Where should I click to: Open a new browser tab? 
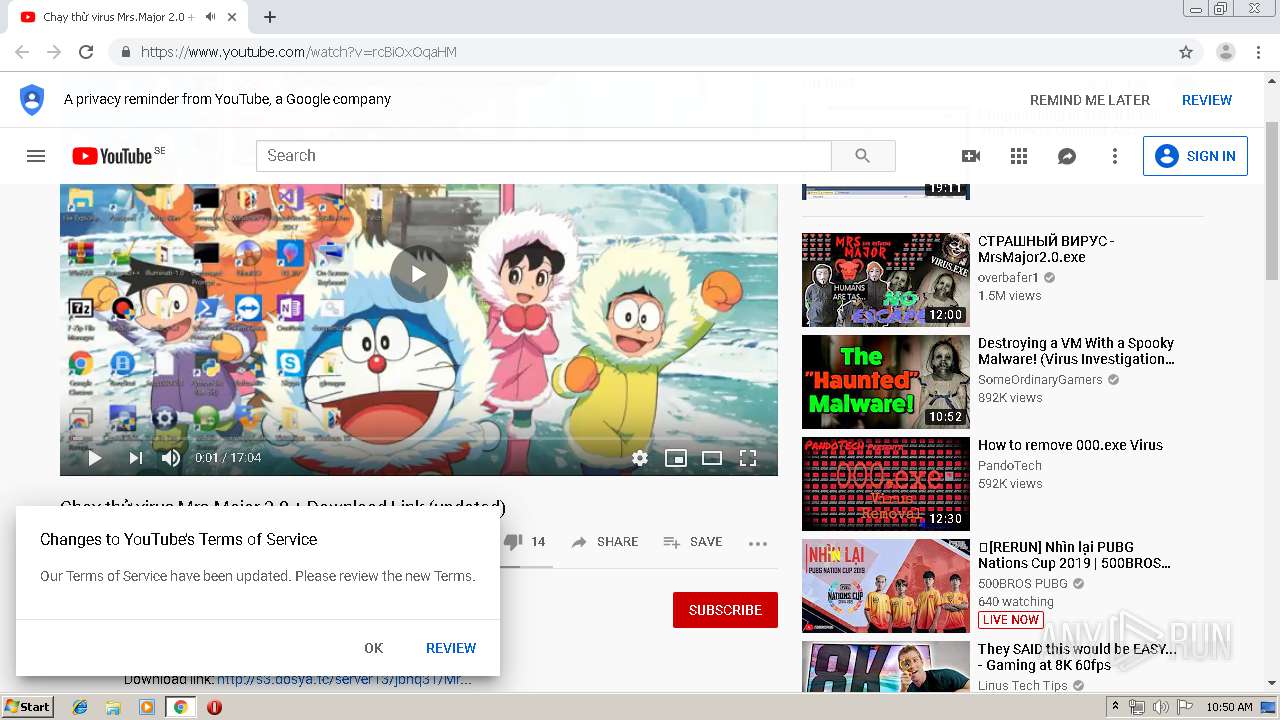click(270, 17)
